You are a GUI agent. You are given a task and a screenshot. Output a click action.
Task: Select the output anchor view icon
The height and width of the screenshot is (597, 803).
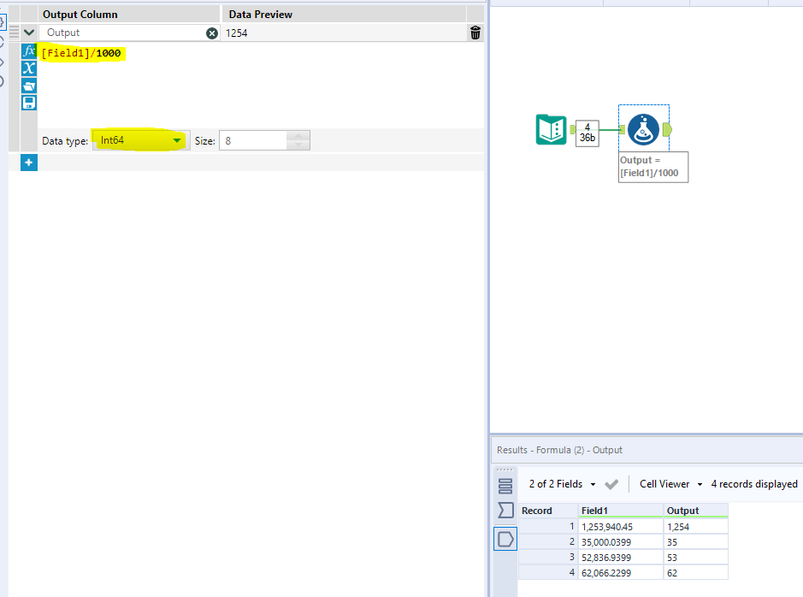[x=505, y=539]
